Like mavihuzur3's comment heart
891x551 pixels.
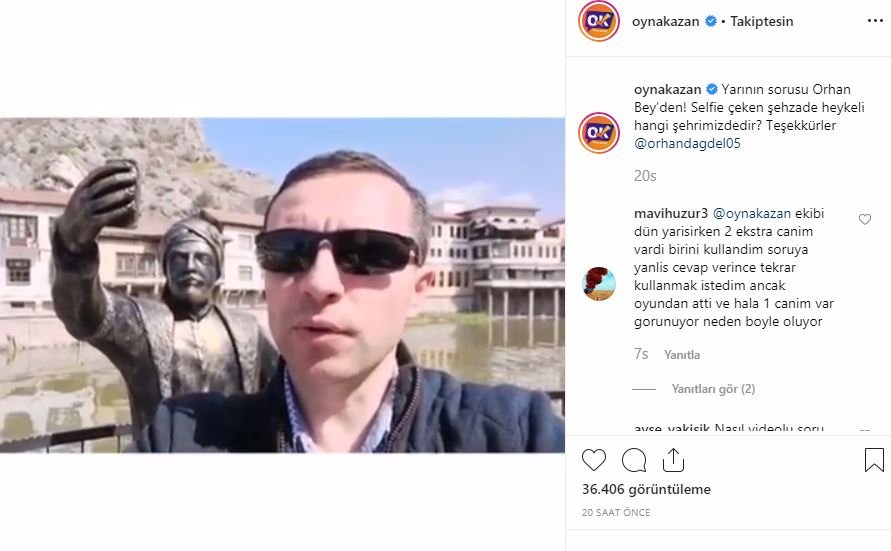click(865, 219)
